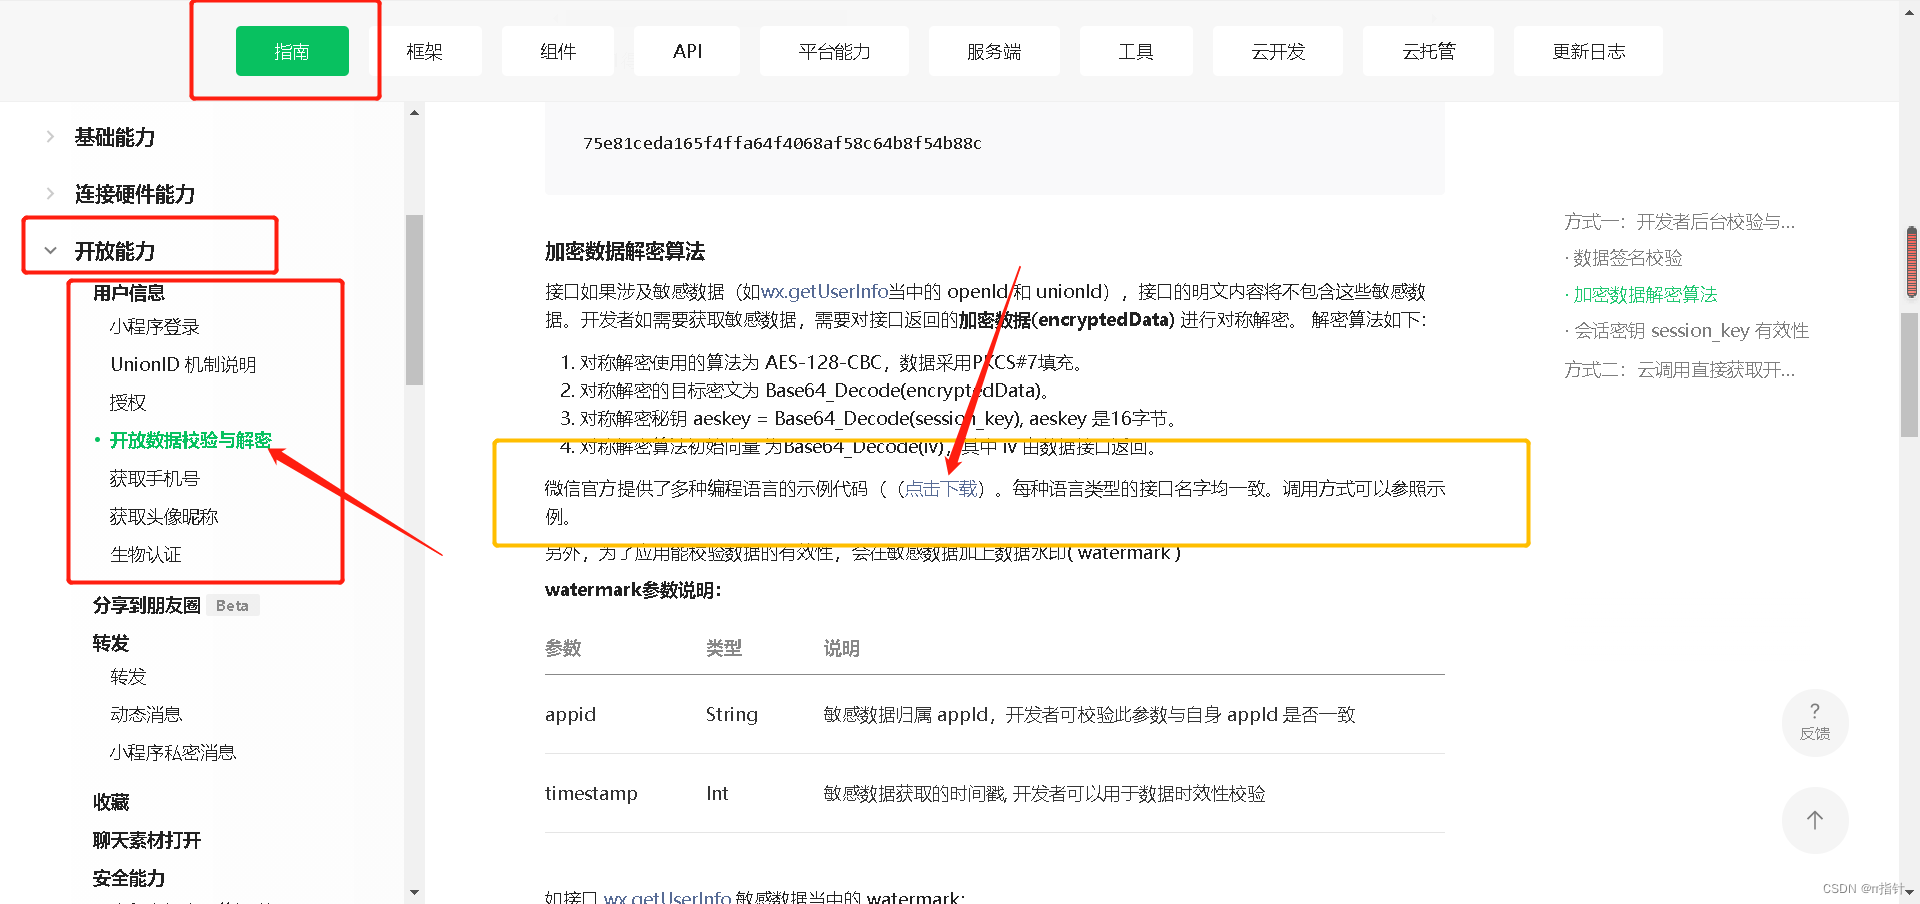Click the sidebar scroll up arrow
The width and height of the screenshot is (1920, 904).
[414, 113]
